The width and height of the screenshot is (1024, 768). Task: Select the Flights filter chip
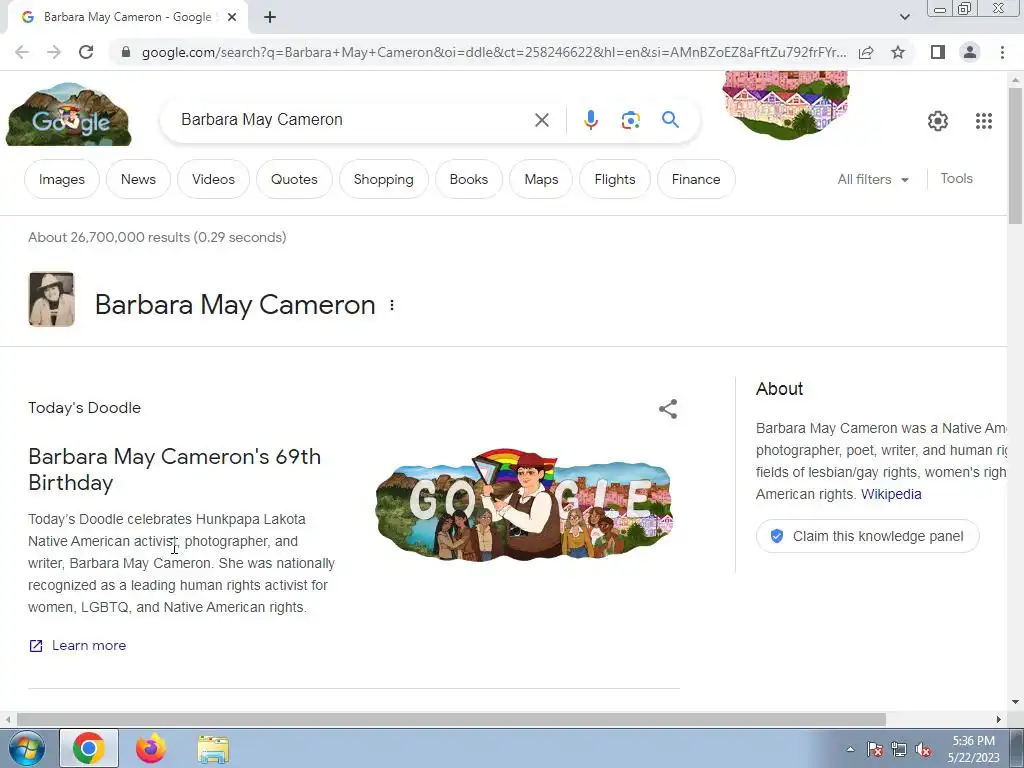point(615,179)
